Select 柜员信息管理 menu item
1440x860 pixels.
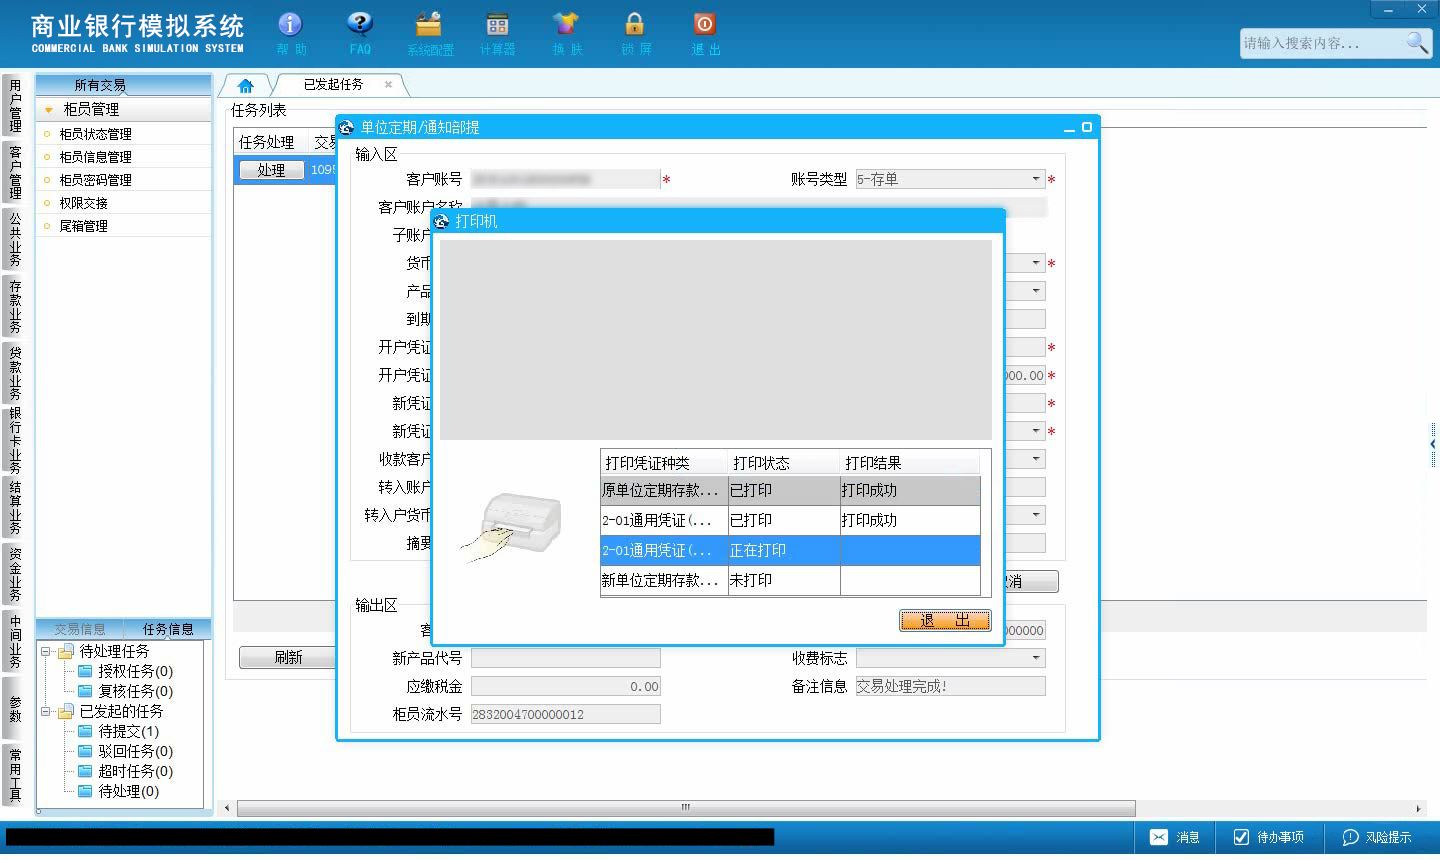click(x=95, y=157)
